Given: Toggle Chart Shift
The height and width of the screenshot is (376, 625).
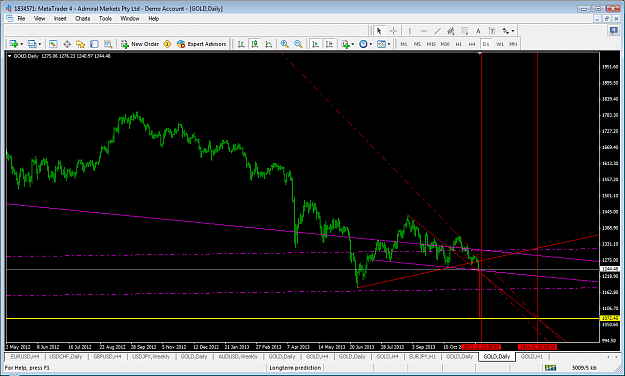Looking at the screenshot, I should pyautogui.click(x=329, y=44).
